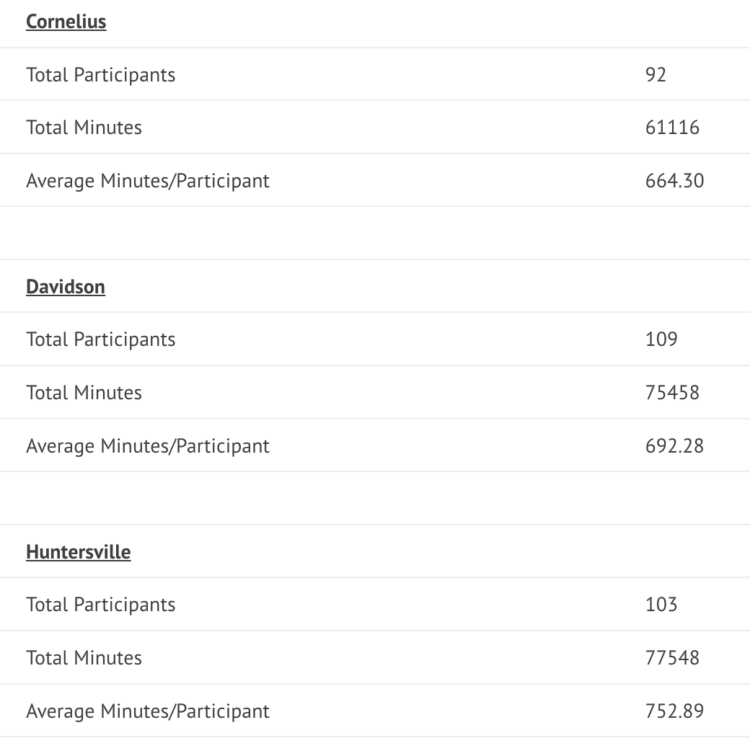Click Cornelius total minutes value 61116
Viewport: 750px width, 738px height.
click(673, 128)
